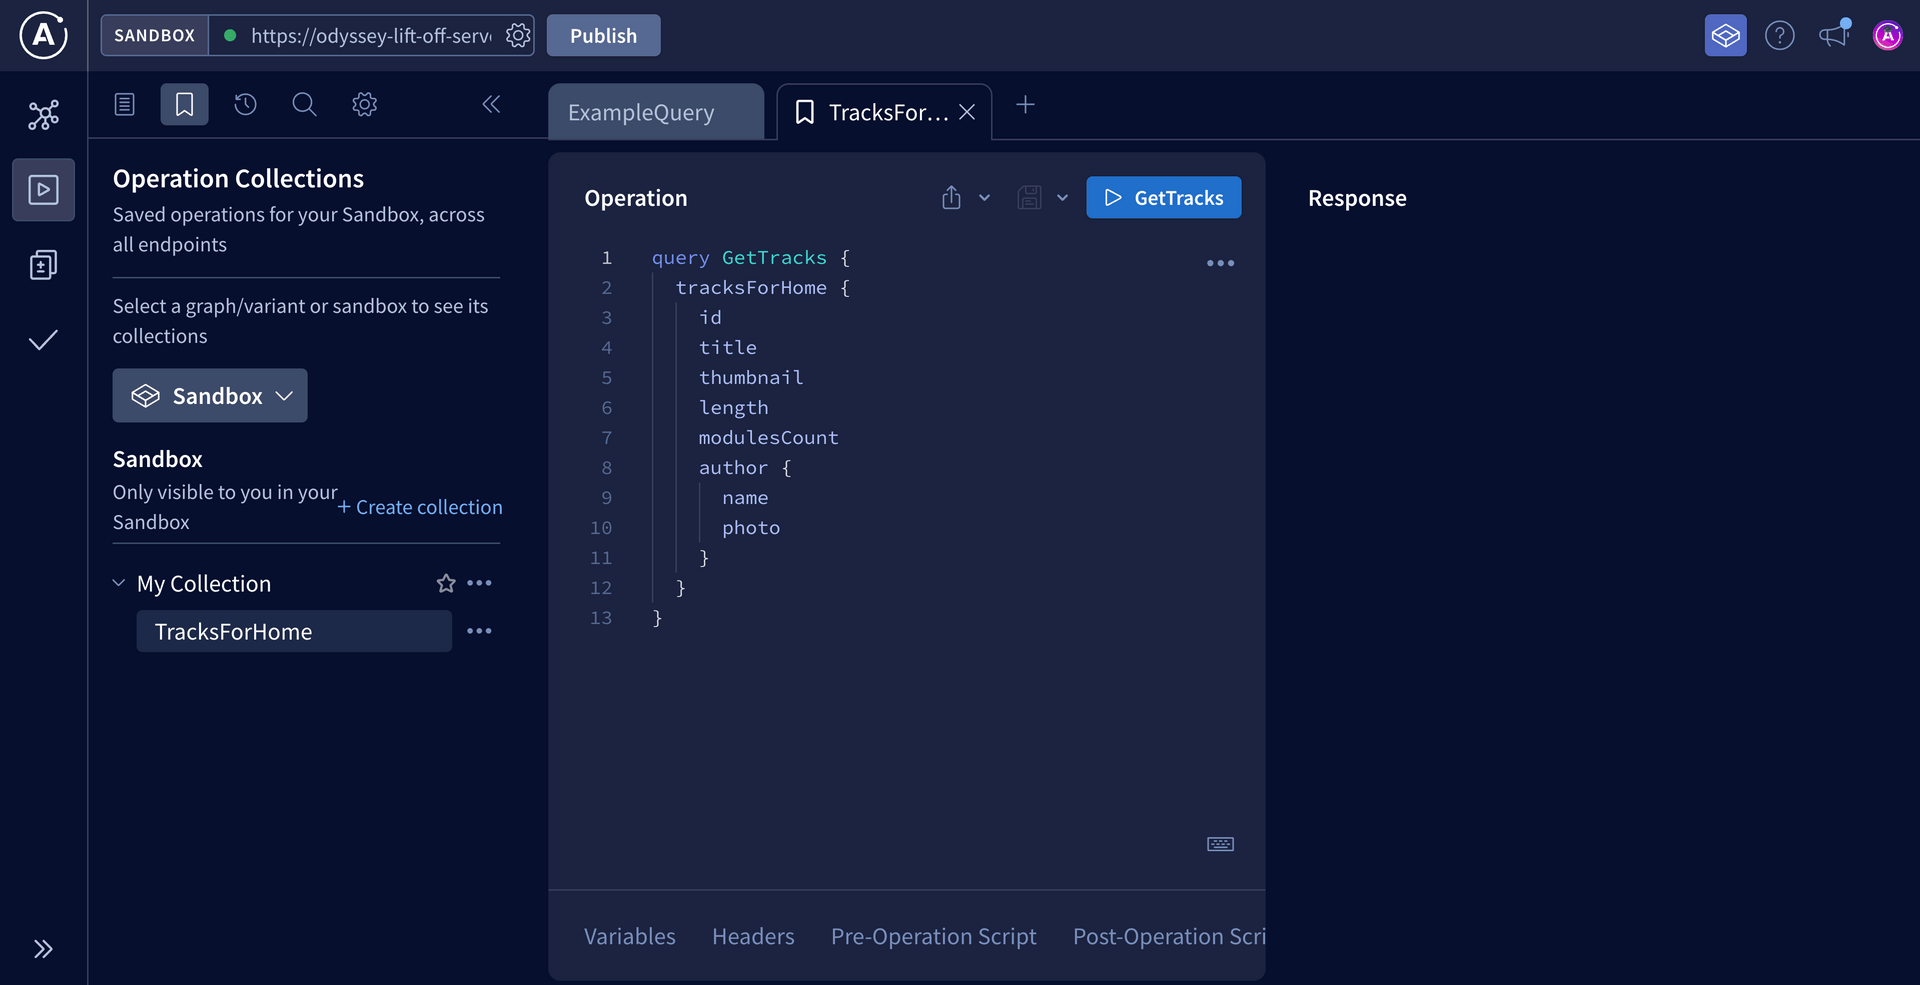Open the Headers tab
The height and width of the screenshot is (985, 1920).
pos(753,937)
